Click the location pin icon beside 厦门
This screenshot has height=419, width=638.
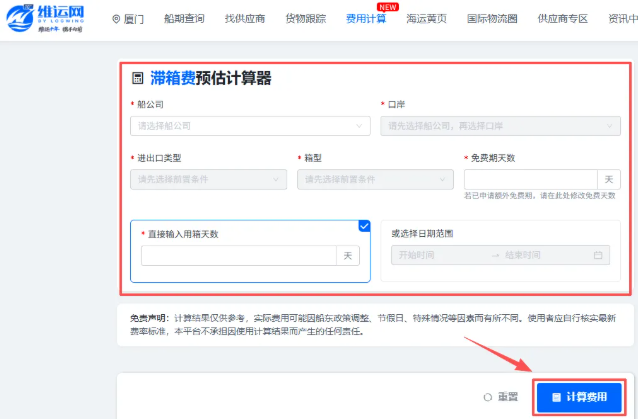(116, 19)
